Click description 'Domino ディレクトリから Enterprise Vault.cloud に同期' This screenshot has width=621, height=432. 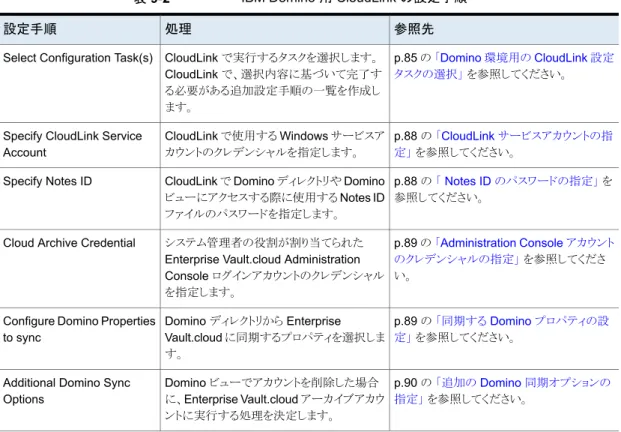(274, 337)
